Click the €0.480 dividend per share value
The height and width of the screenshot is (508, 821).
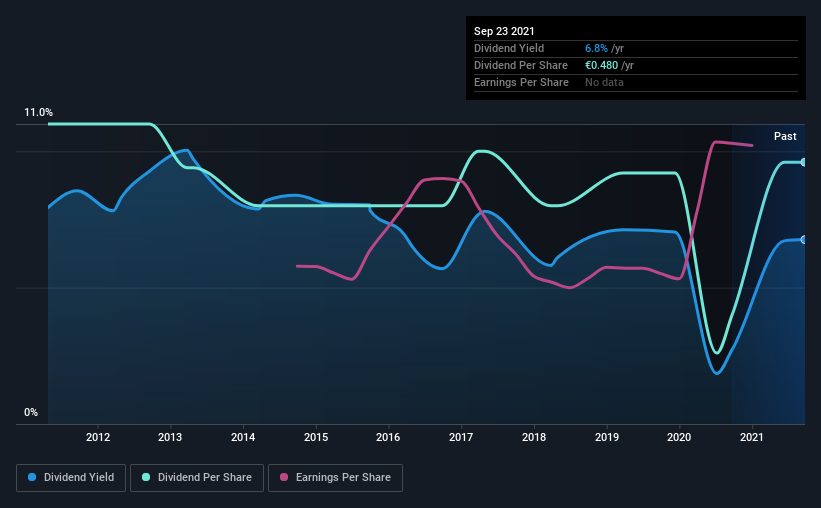(x=602, y=65)
